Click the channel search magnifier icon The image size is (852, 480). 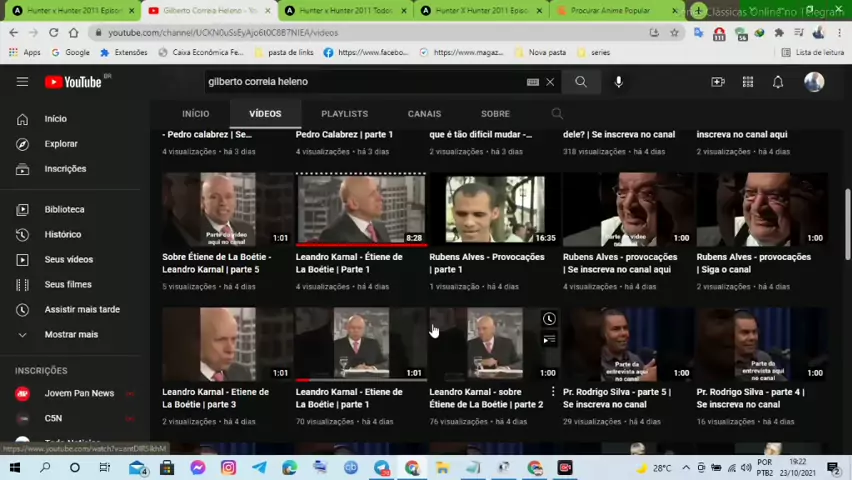point(557,114)
